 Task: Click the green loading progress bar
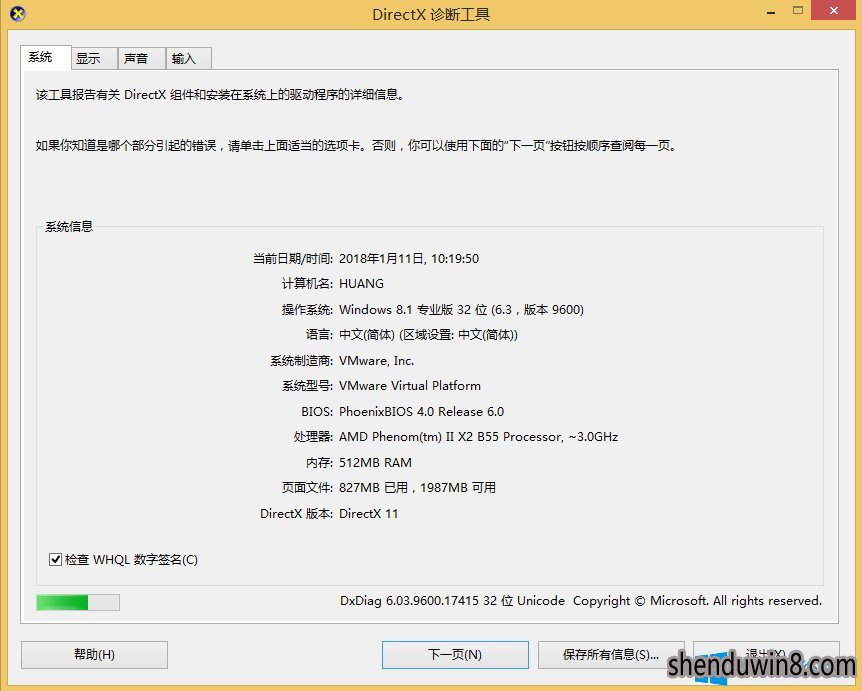point(78,602)
